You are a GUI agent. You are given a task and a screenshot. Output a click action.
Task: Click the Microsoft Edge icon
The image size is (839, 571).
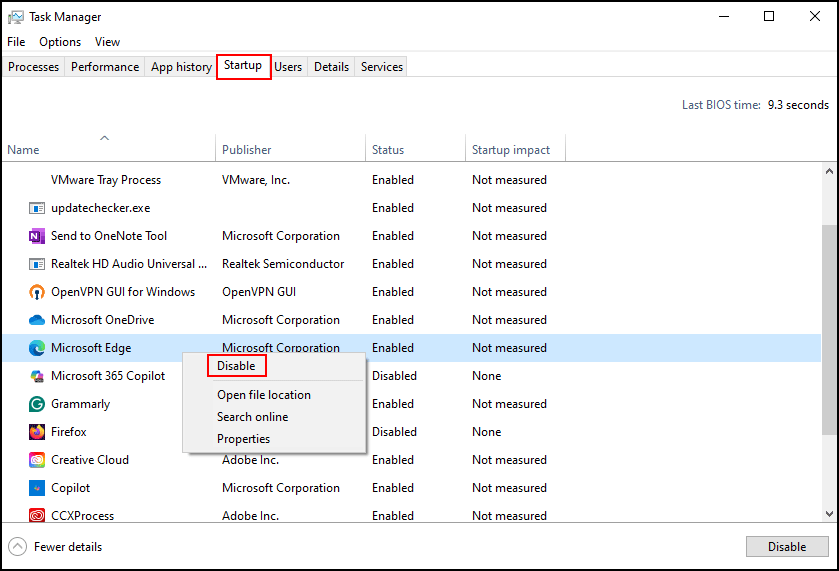[36, 348]
